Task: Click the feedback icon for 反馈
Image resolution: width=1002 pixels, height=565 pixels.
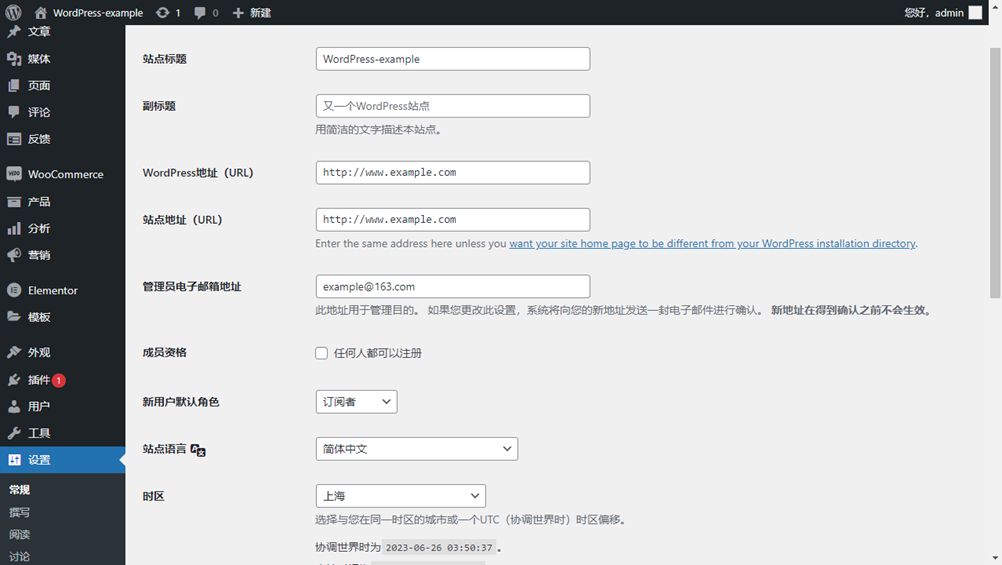Action: 14,139
